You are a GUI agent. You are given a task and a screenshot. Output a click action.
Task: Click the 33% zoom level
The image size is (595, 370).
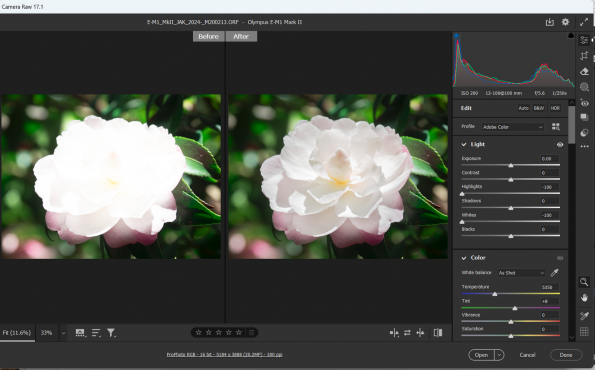click(x=46, y=333)
